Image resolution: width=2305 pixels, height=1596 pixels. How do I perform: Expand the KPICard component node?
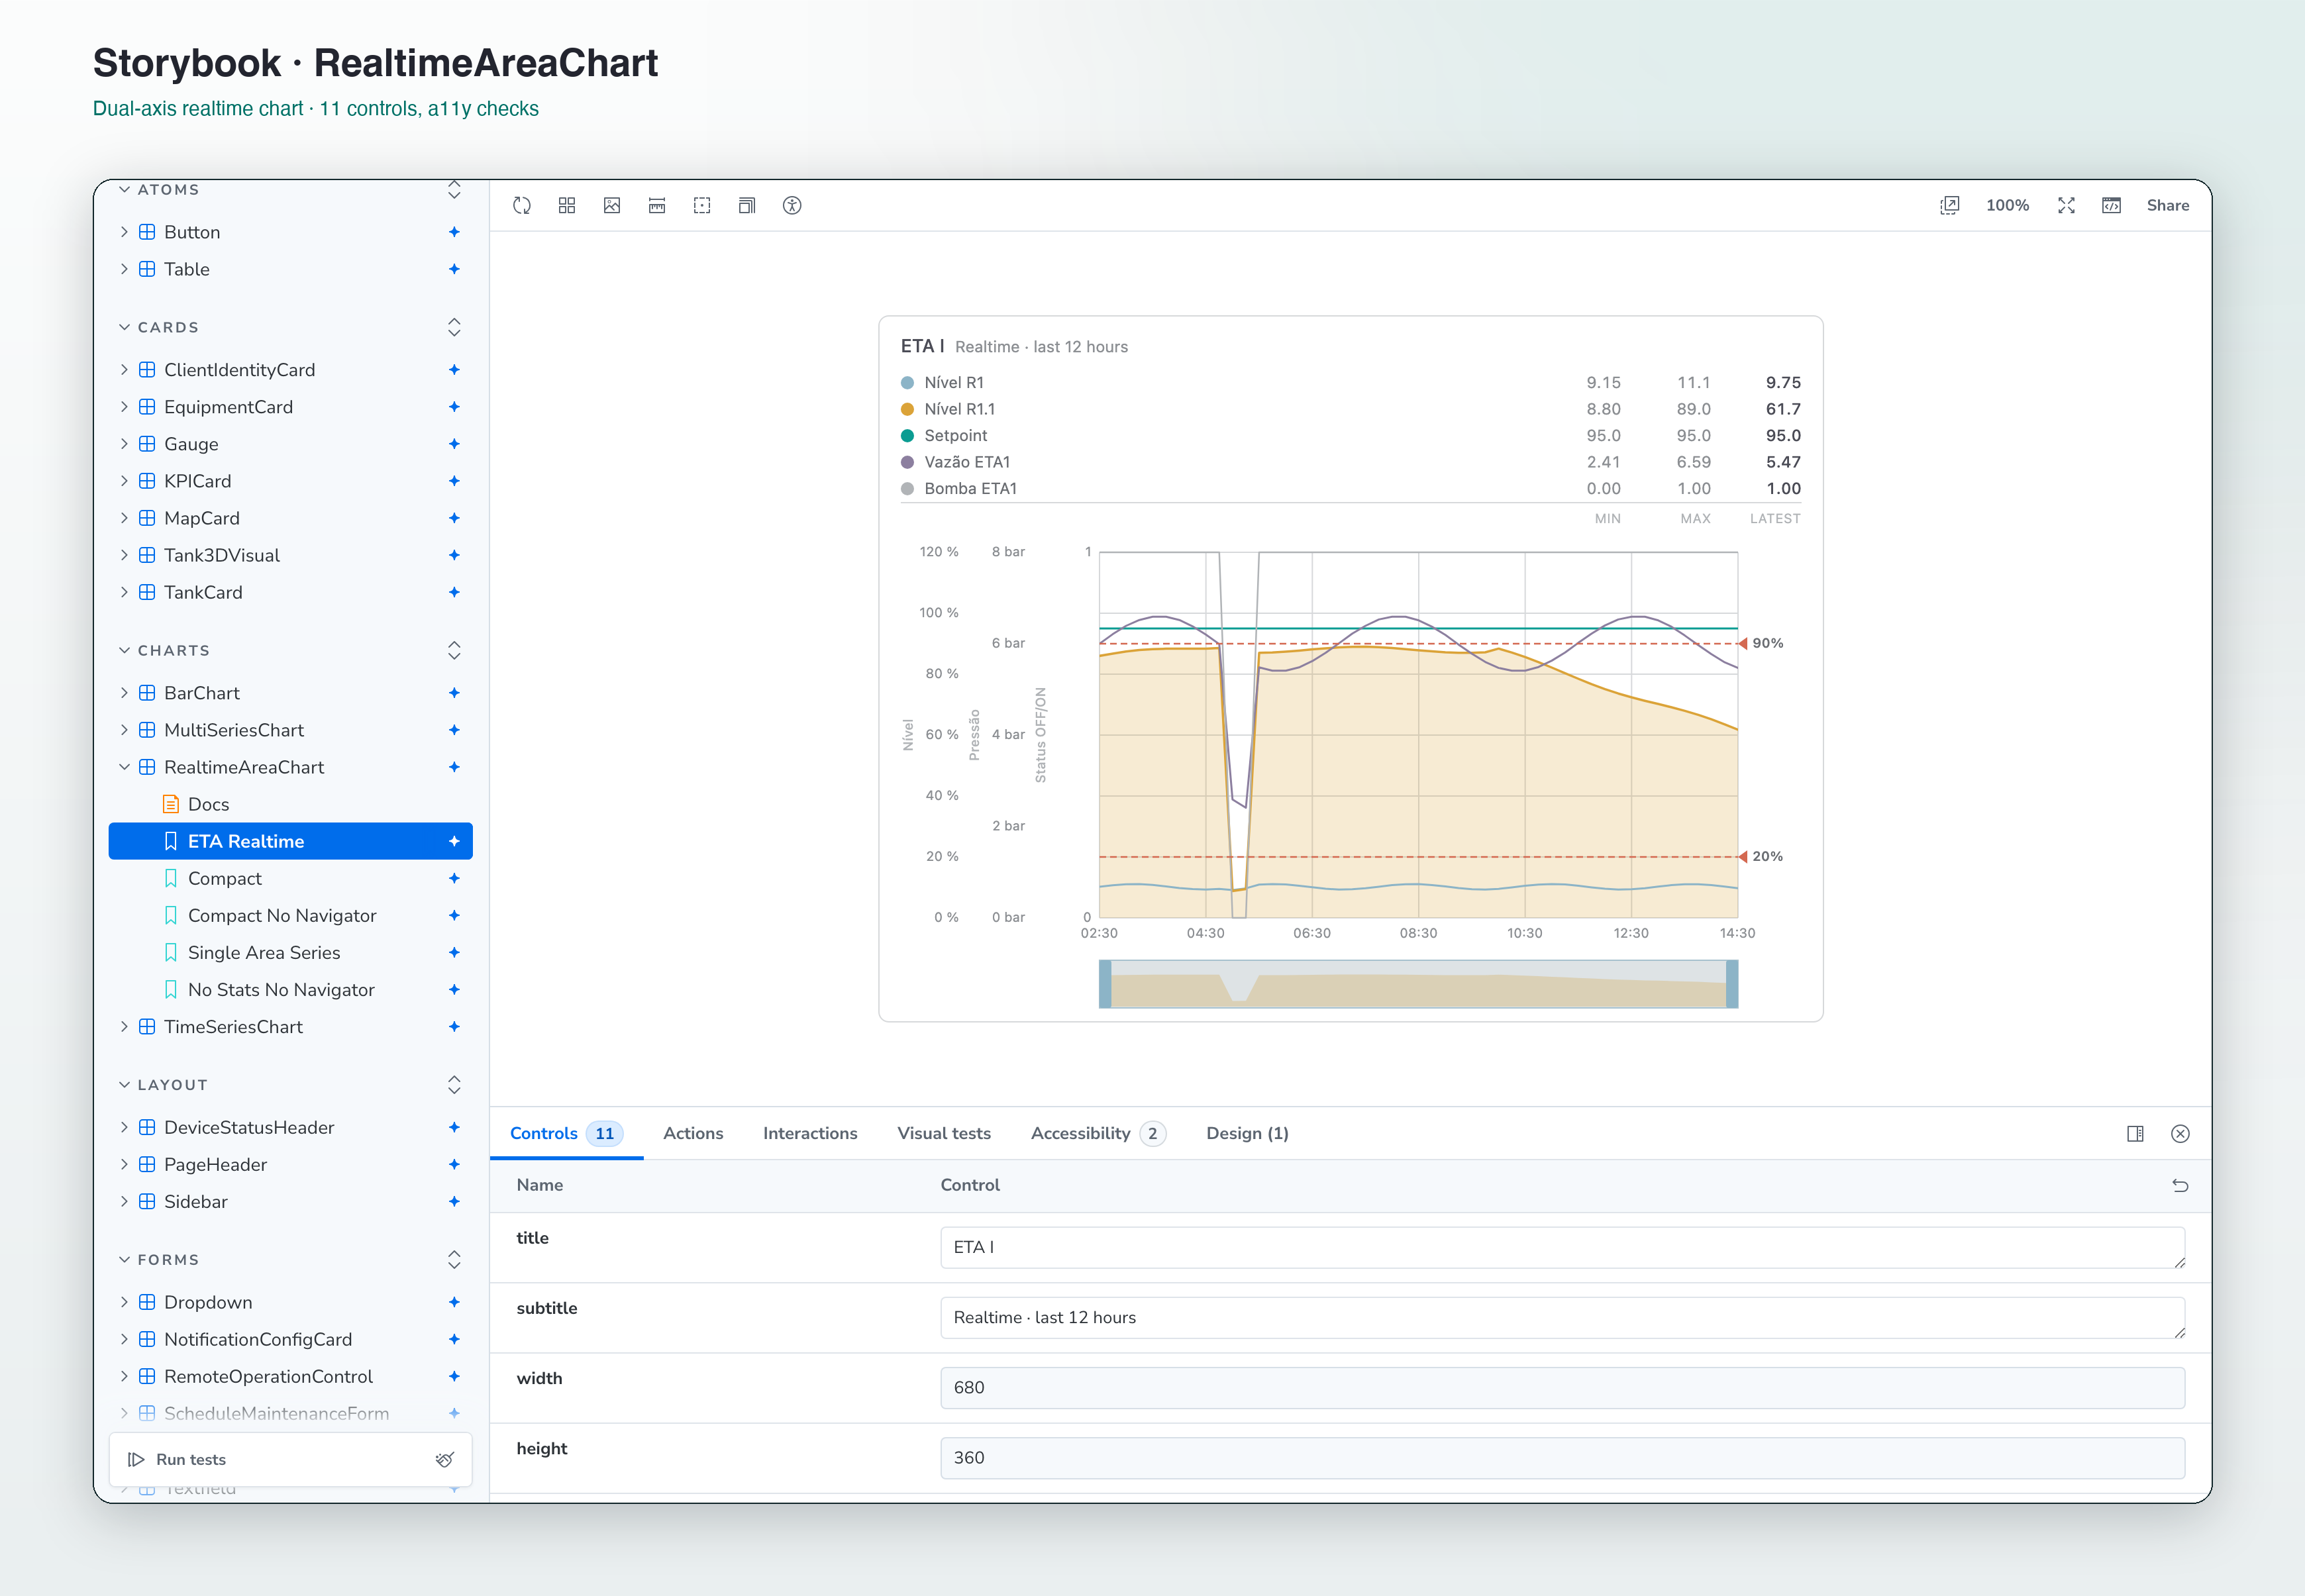point(125,481)
